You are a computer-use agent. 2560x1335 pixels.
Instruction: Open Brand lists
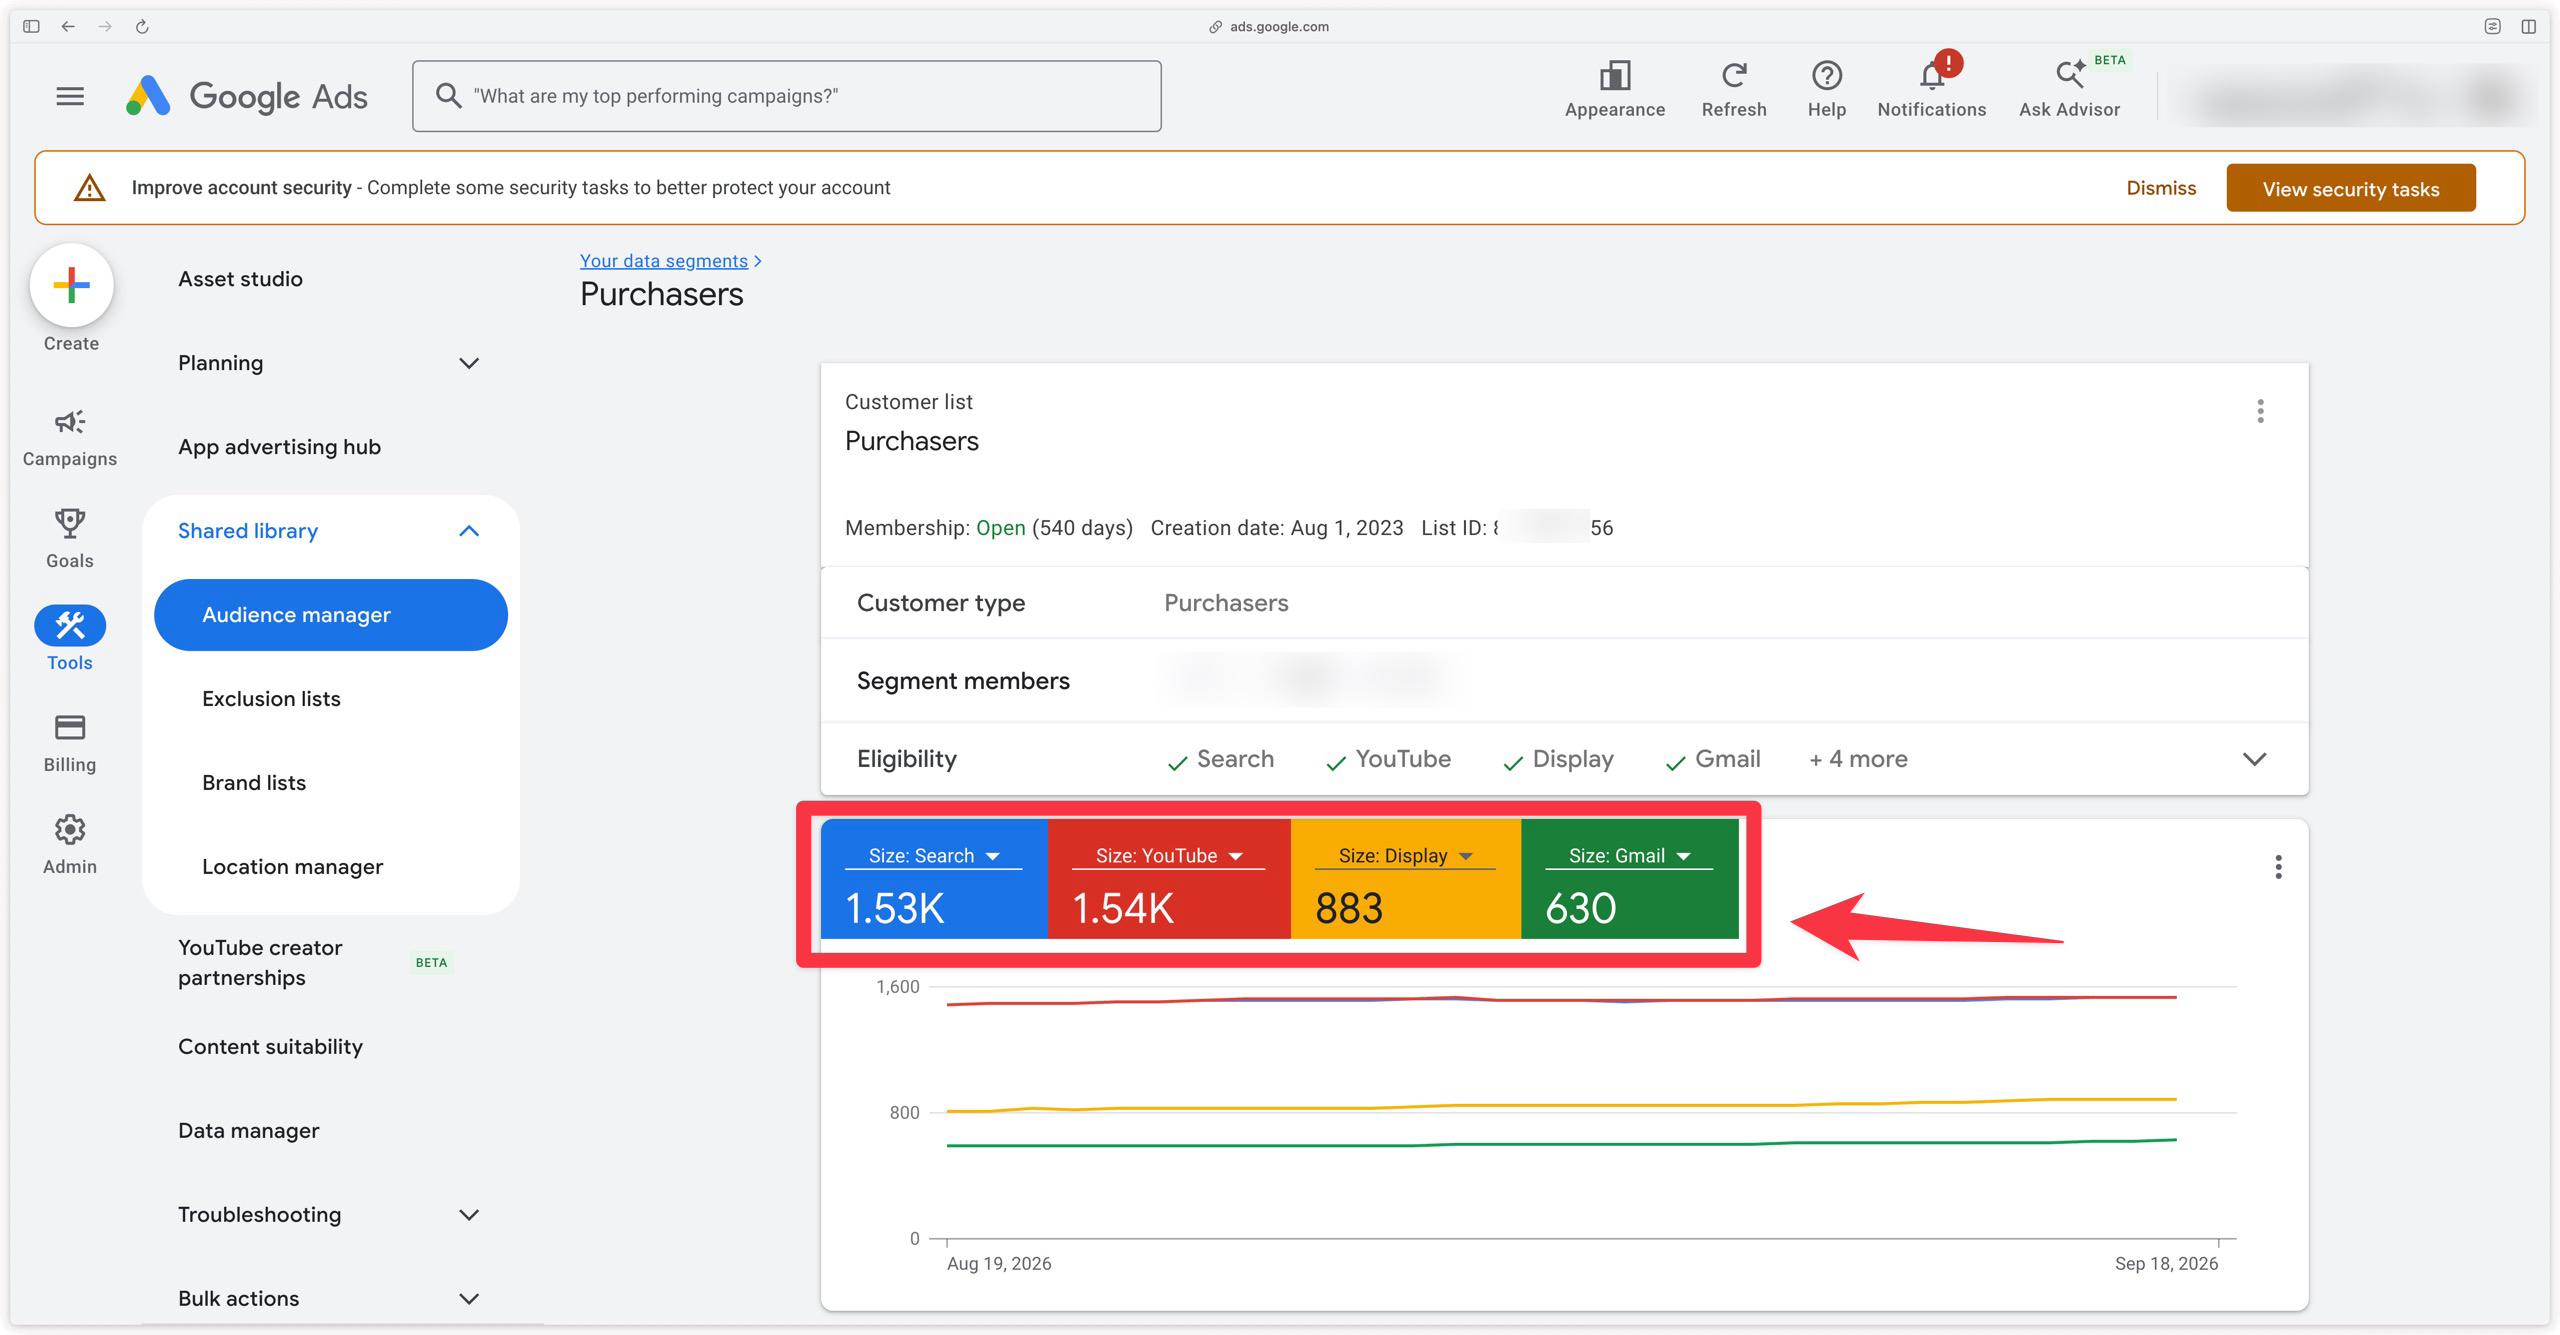tap(254, 783)
